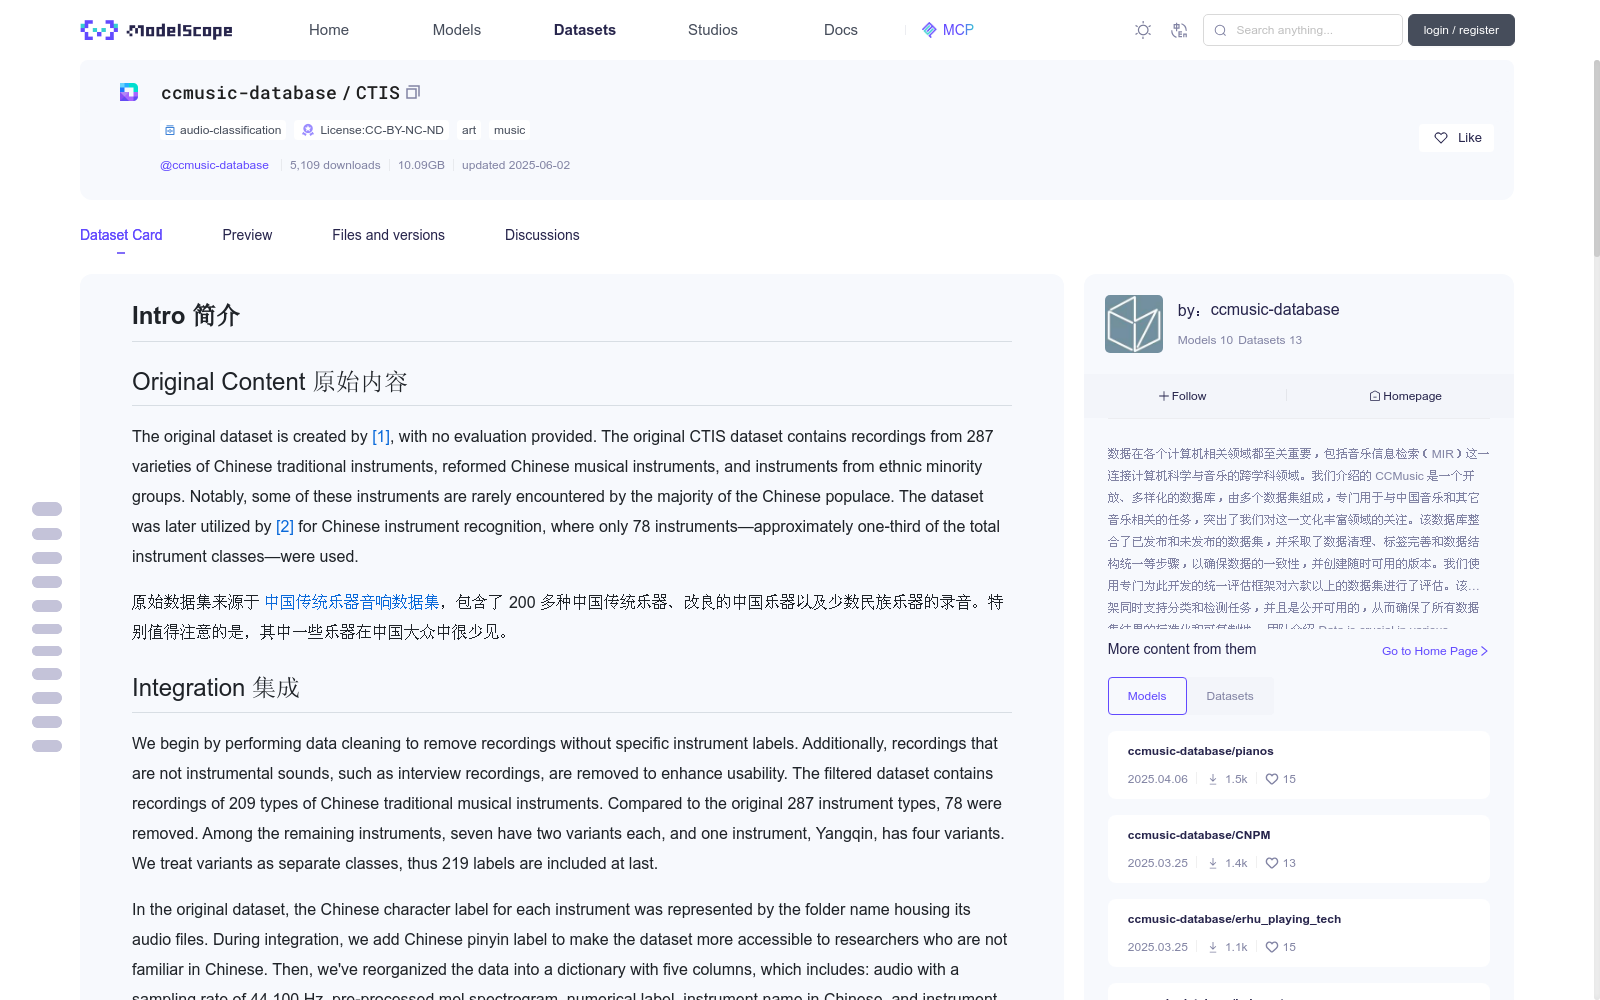Copy the dataset name with the copy icon
This screenshot has height=1000, width=1600.
[x=413, y=92]
